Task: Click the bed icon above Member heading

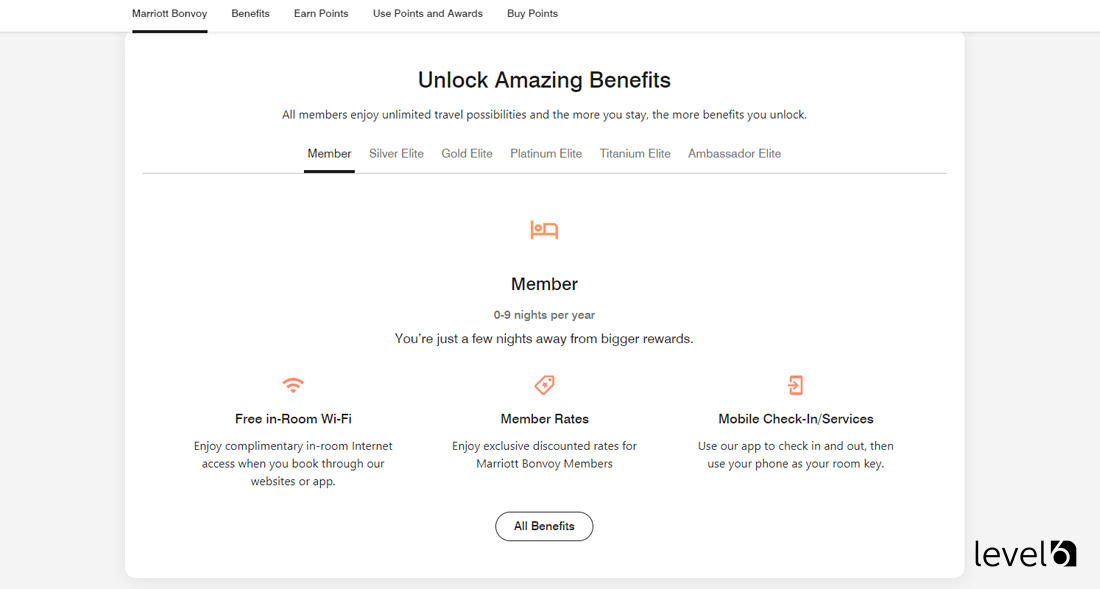Action: (544, 229)
